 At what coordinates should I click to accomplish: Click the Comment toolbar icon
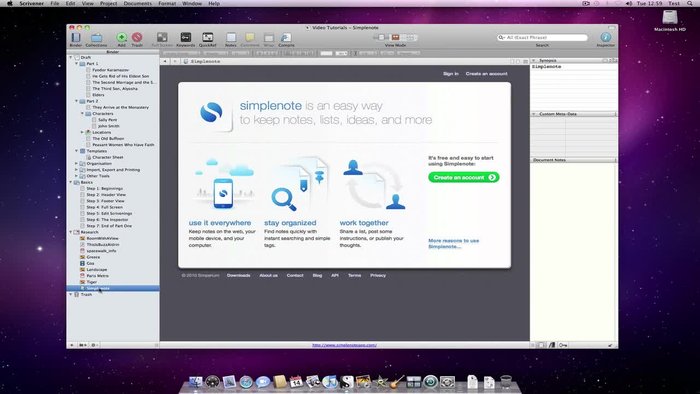250,37
